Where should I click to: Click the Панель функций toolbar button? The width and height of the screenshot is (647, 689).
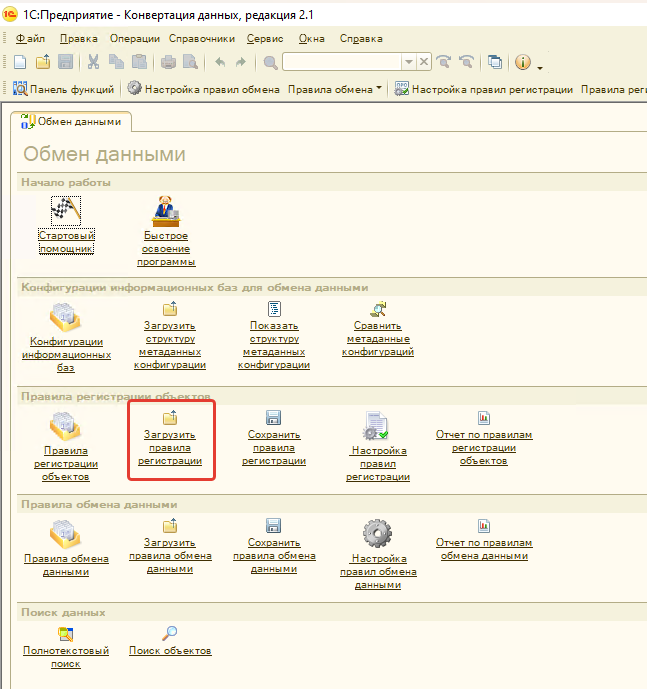coord(65,89)
